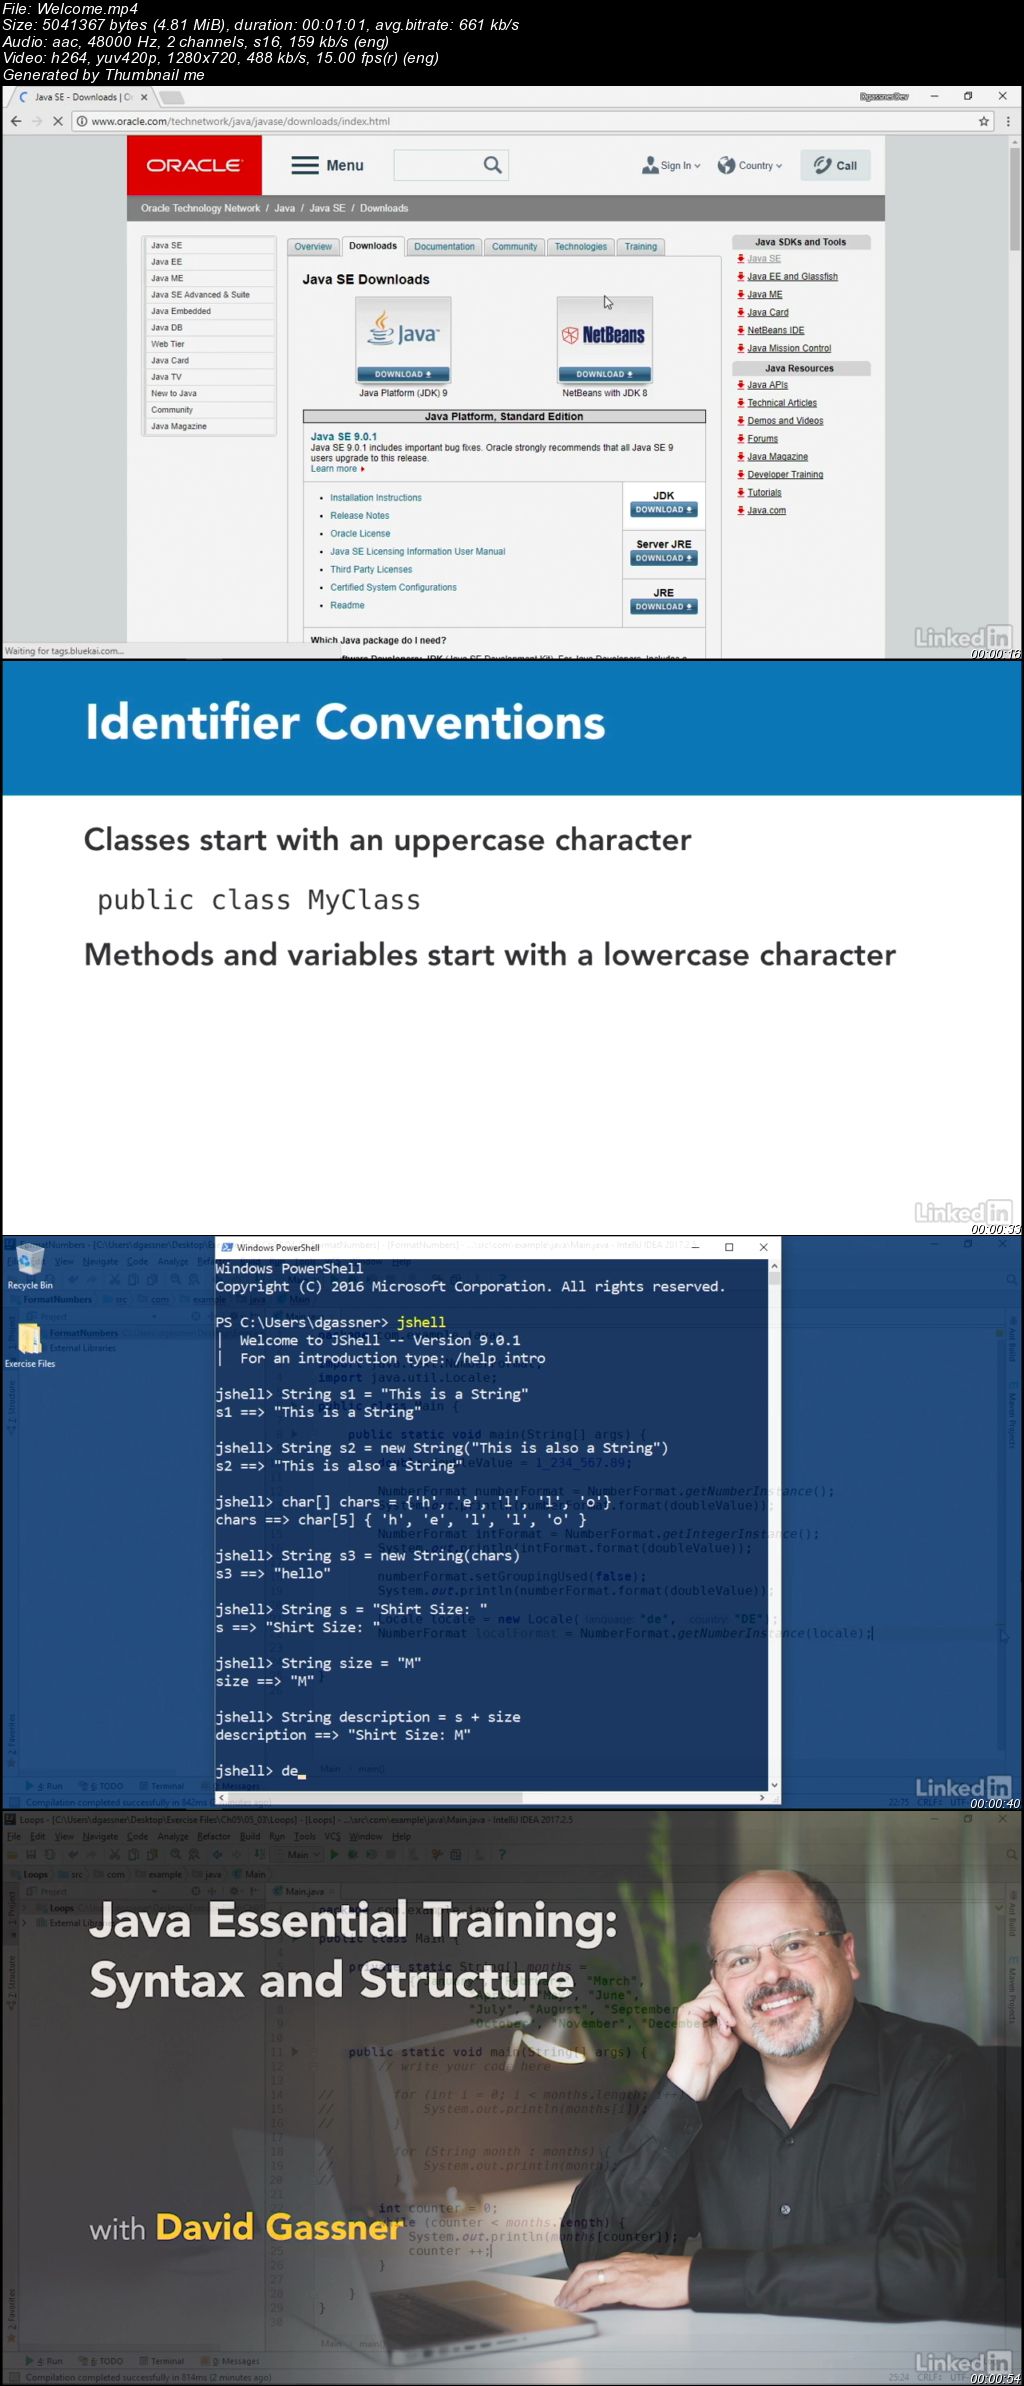Click the Run button in IntelliJ toolbar
1024x2386 pixels.
tap(334, 1854)
